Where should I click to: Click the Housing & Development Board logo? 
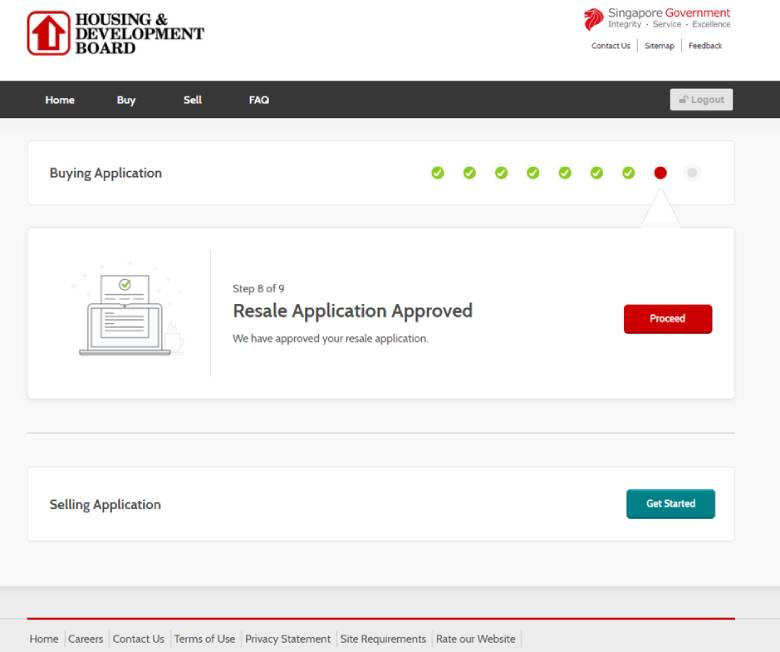(x=114, y=34)
